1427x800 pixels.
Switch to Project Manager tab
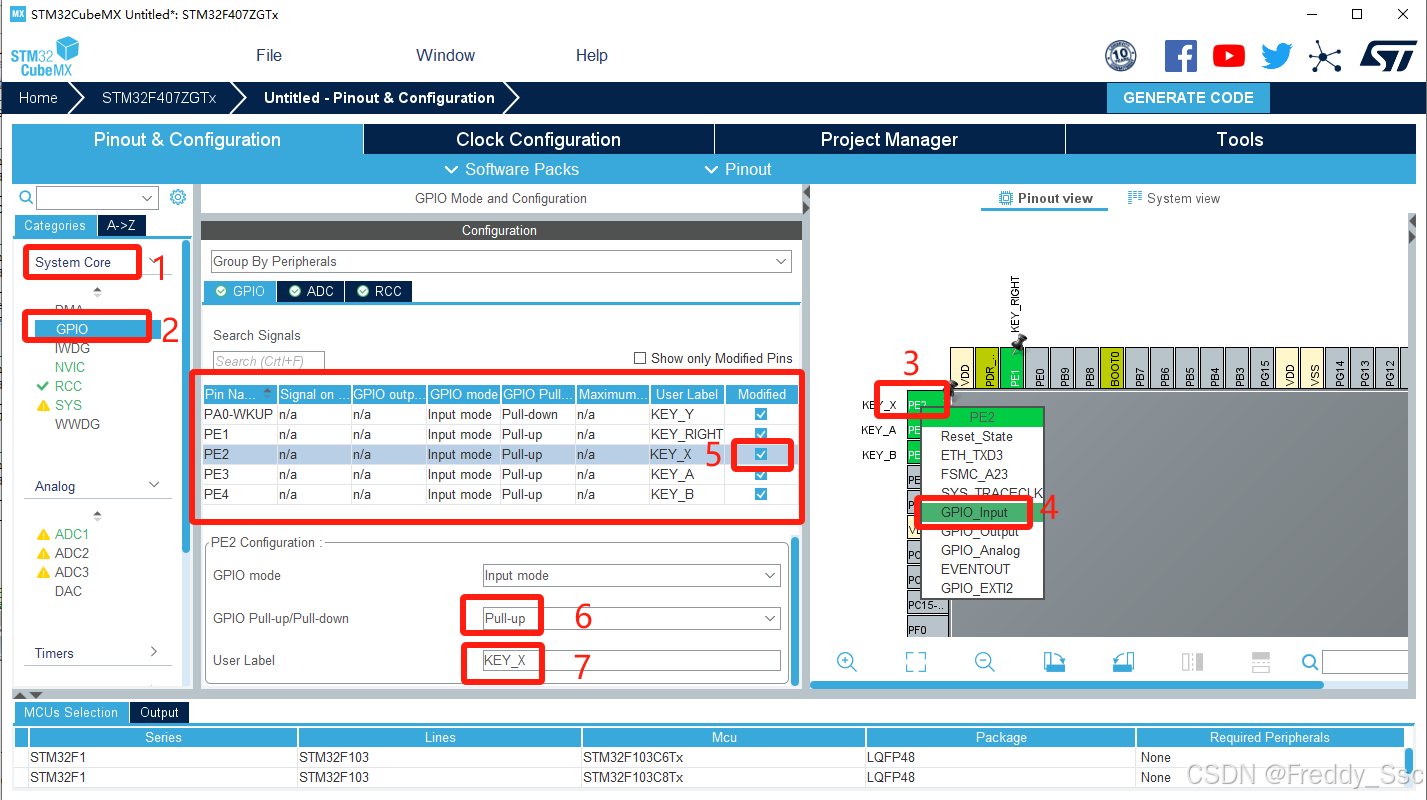[x=889, y=139]
